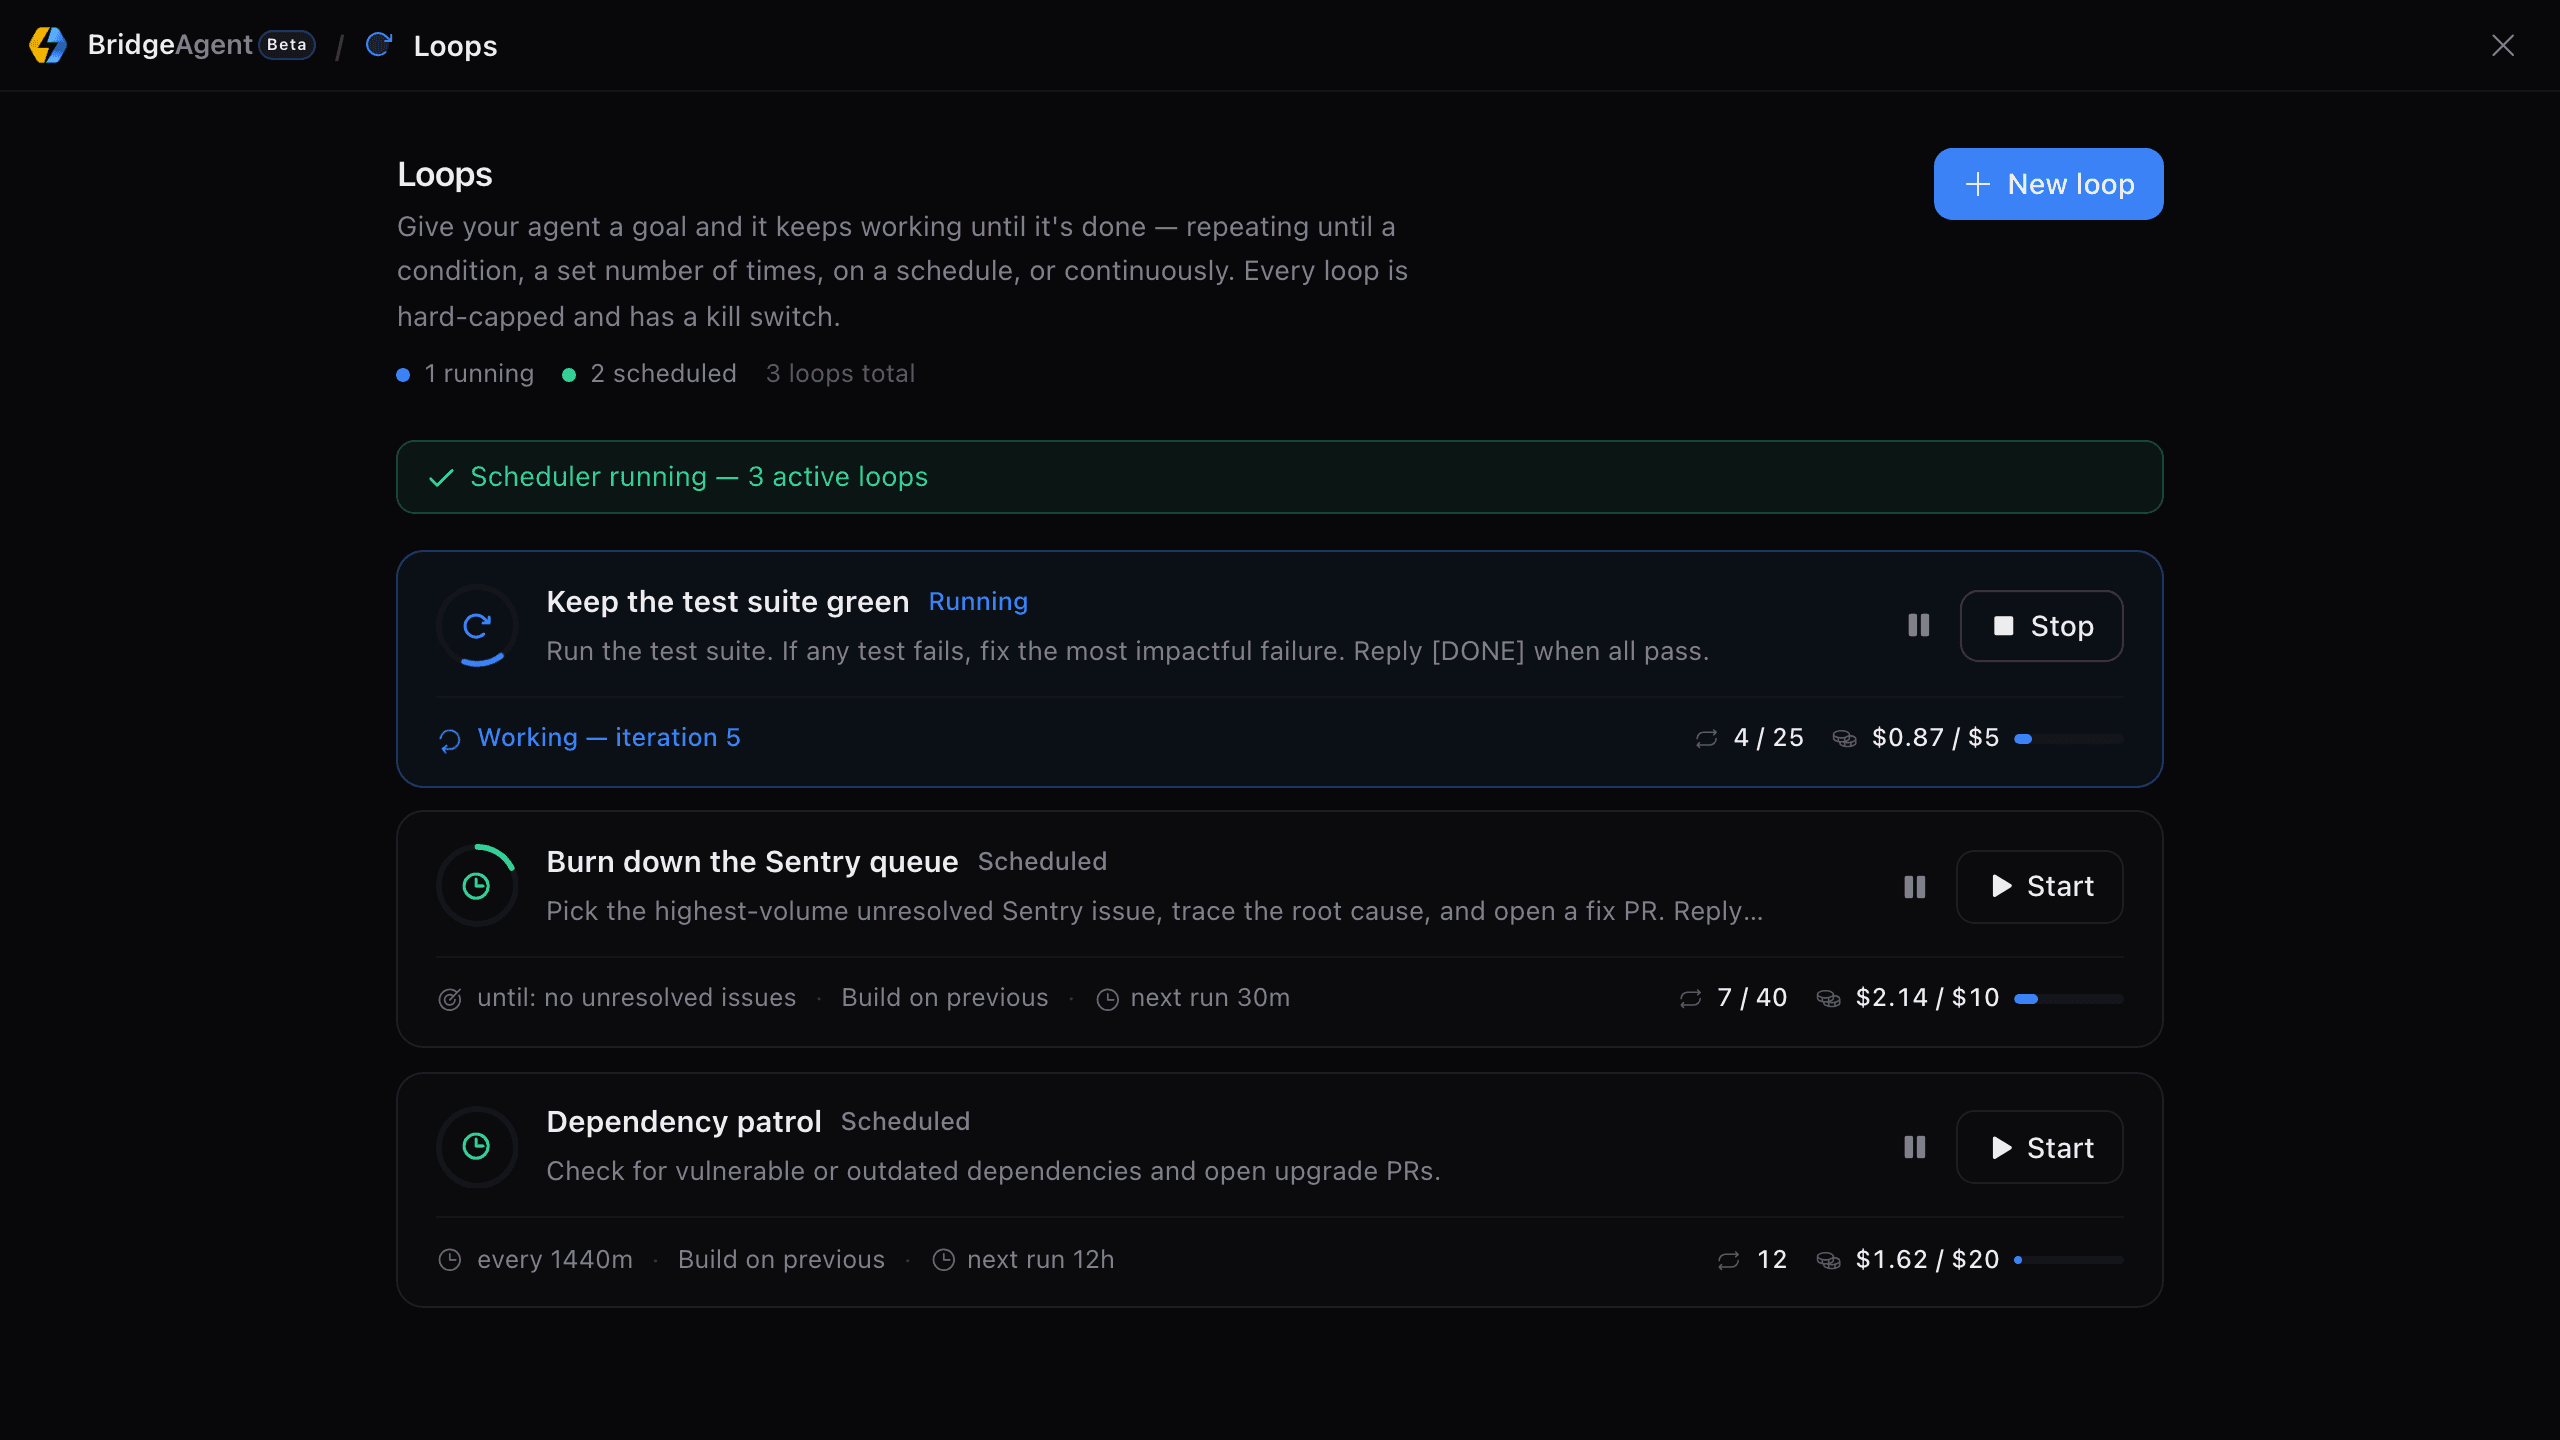Viewport: 2560px width, 1440px height.
Task: Click the every 1440m schedule label
Action: (x=555, y=1260)
